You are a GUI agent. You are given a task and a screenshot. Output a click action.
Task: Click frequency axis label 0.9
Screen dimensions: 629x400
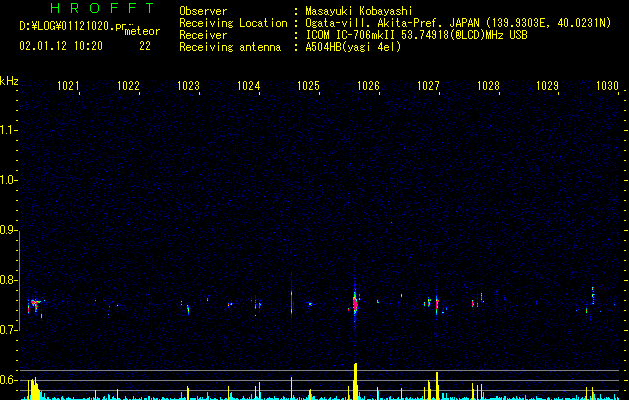pos(9,230)
